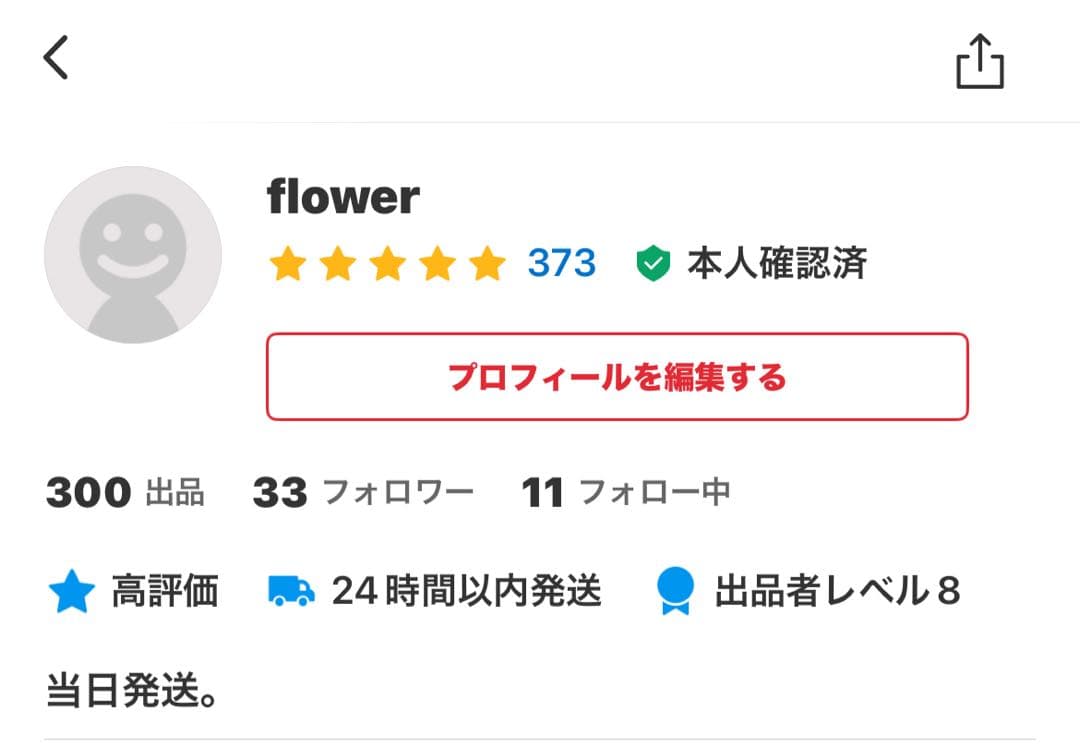
Task: Tap the blue medal seller level icon
Action: [676, 592]
